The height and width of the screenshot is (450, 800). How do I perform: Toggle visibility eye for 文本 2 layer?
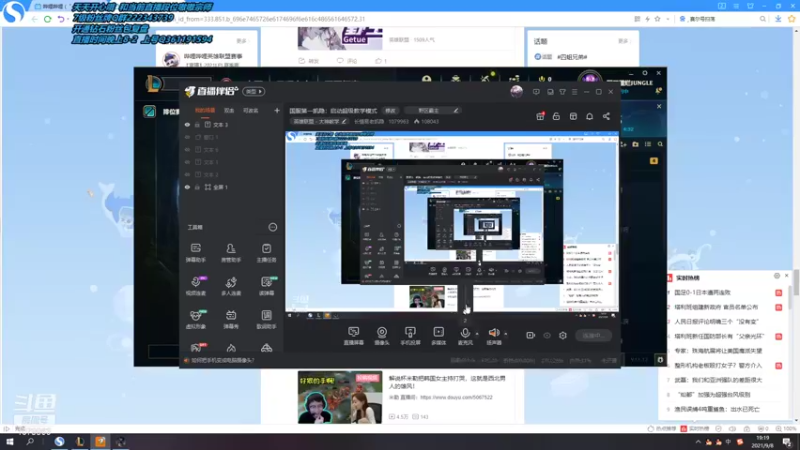coord(187,174)
